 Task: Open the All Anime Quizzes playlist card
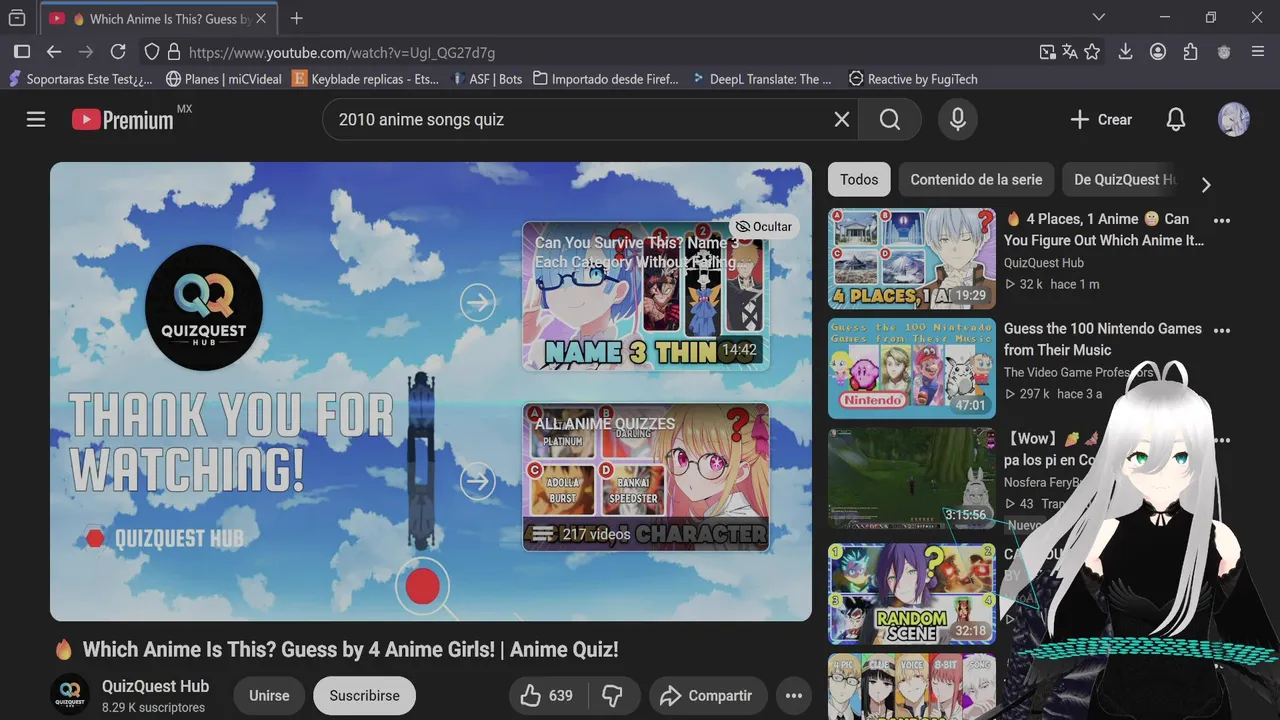coord(646,477)
